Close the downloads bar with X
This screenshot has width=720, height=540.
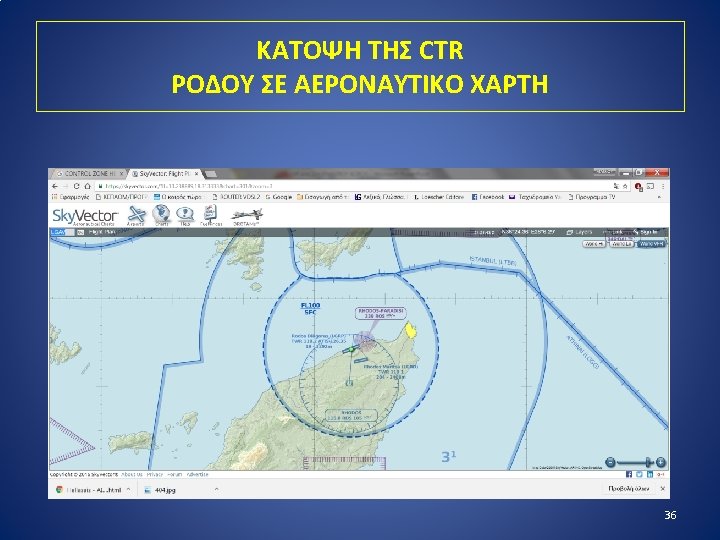click(663, 489)
